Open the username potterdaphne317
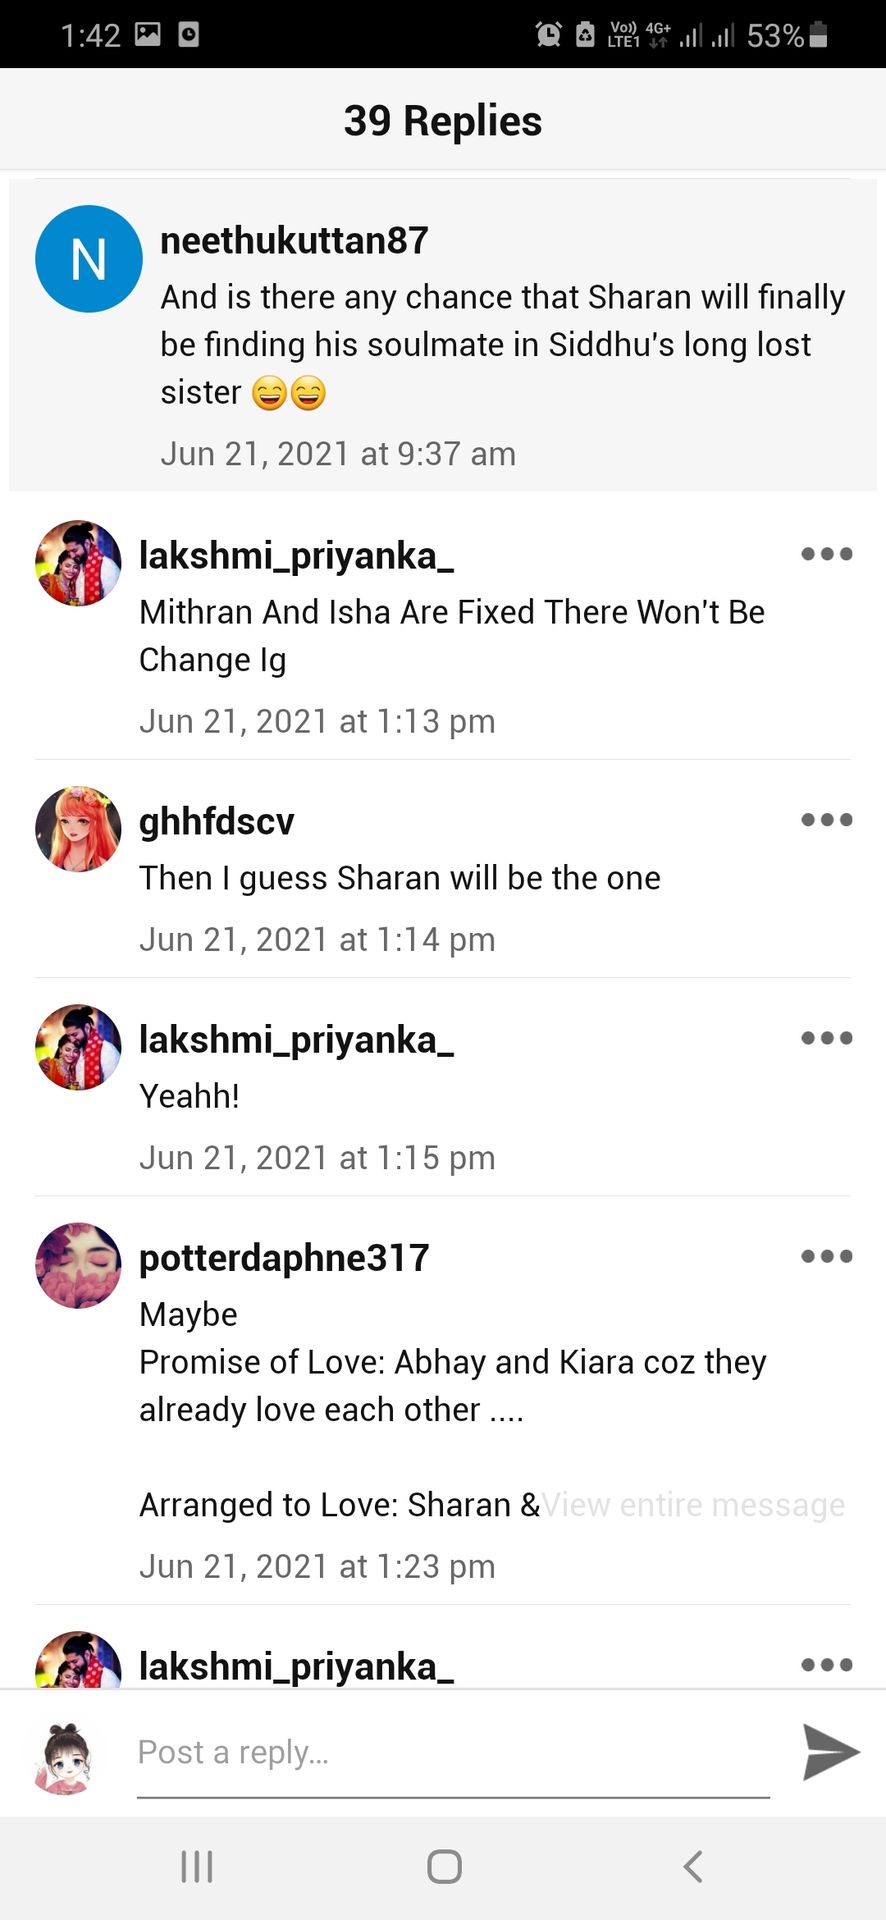 tap(284, 1258)
